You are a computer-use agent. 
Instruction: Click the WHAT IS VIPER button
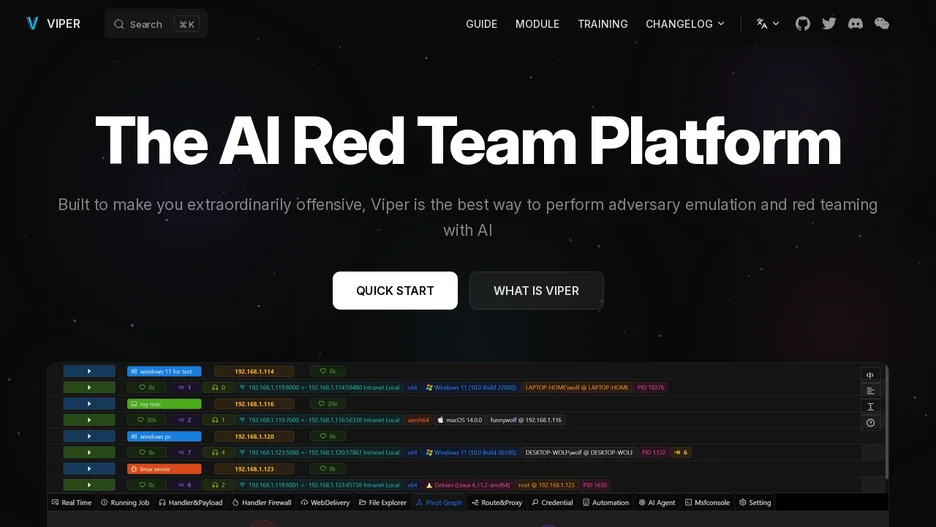[536, 291]
